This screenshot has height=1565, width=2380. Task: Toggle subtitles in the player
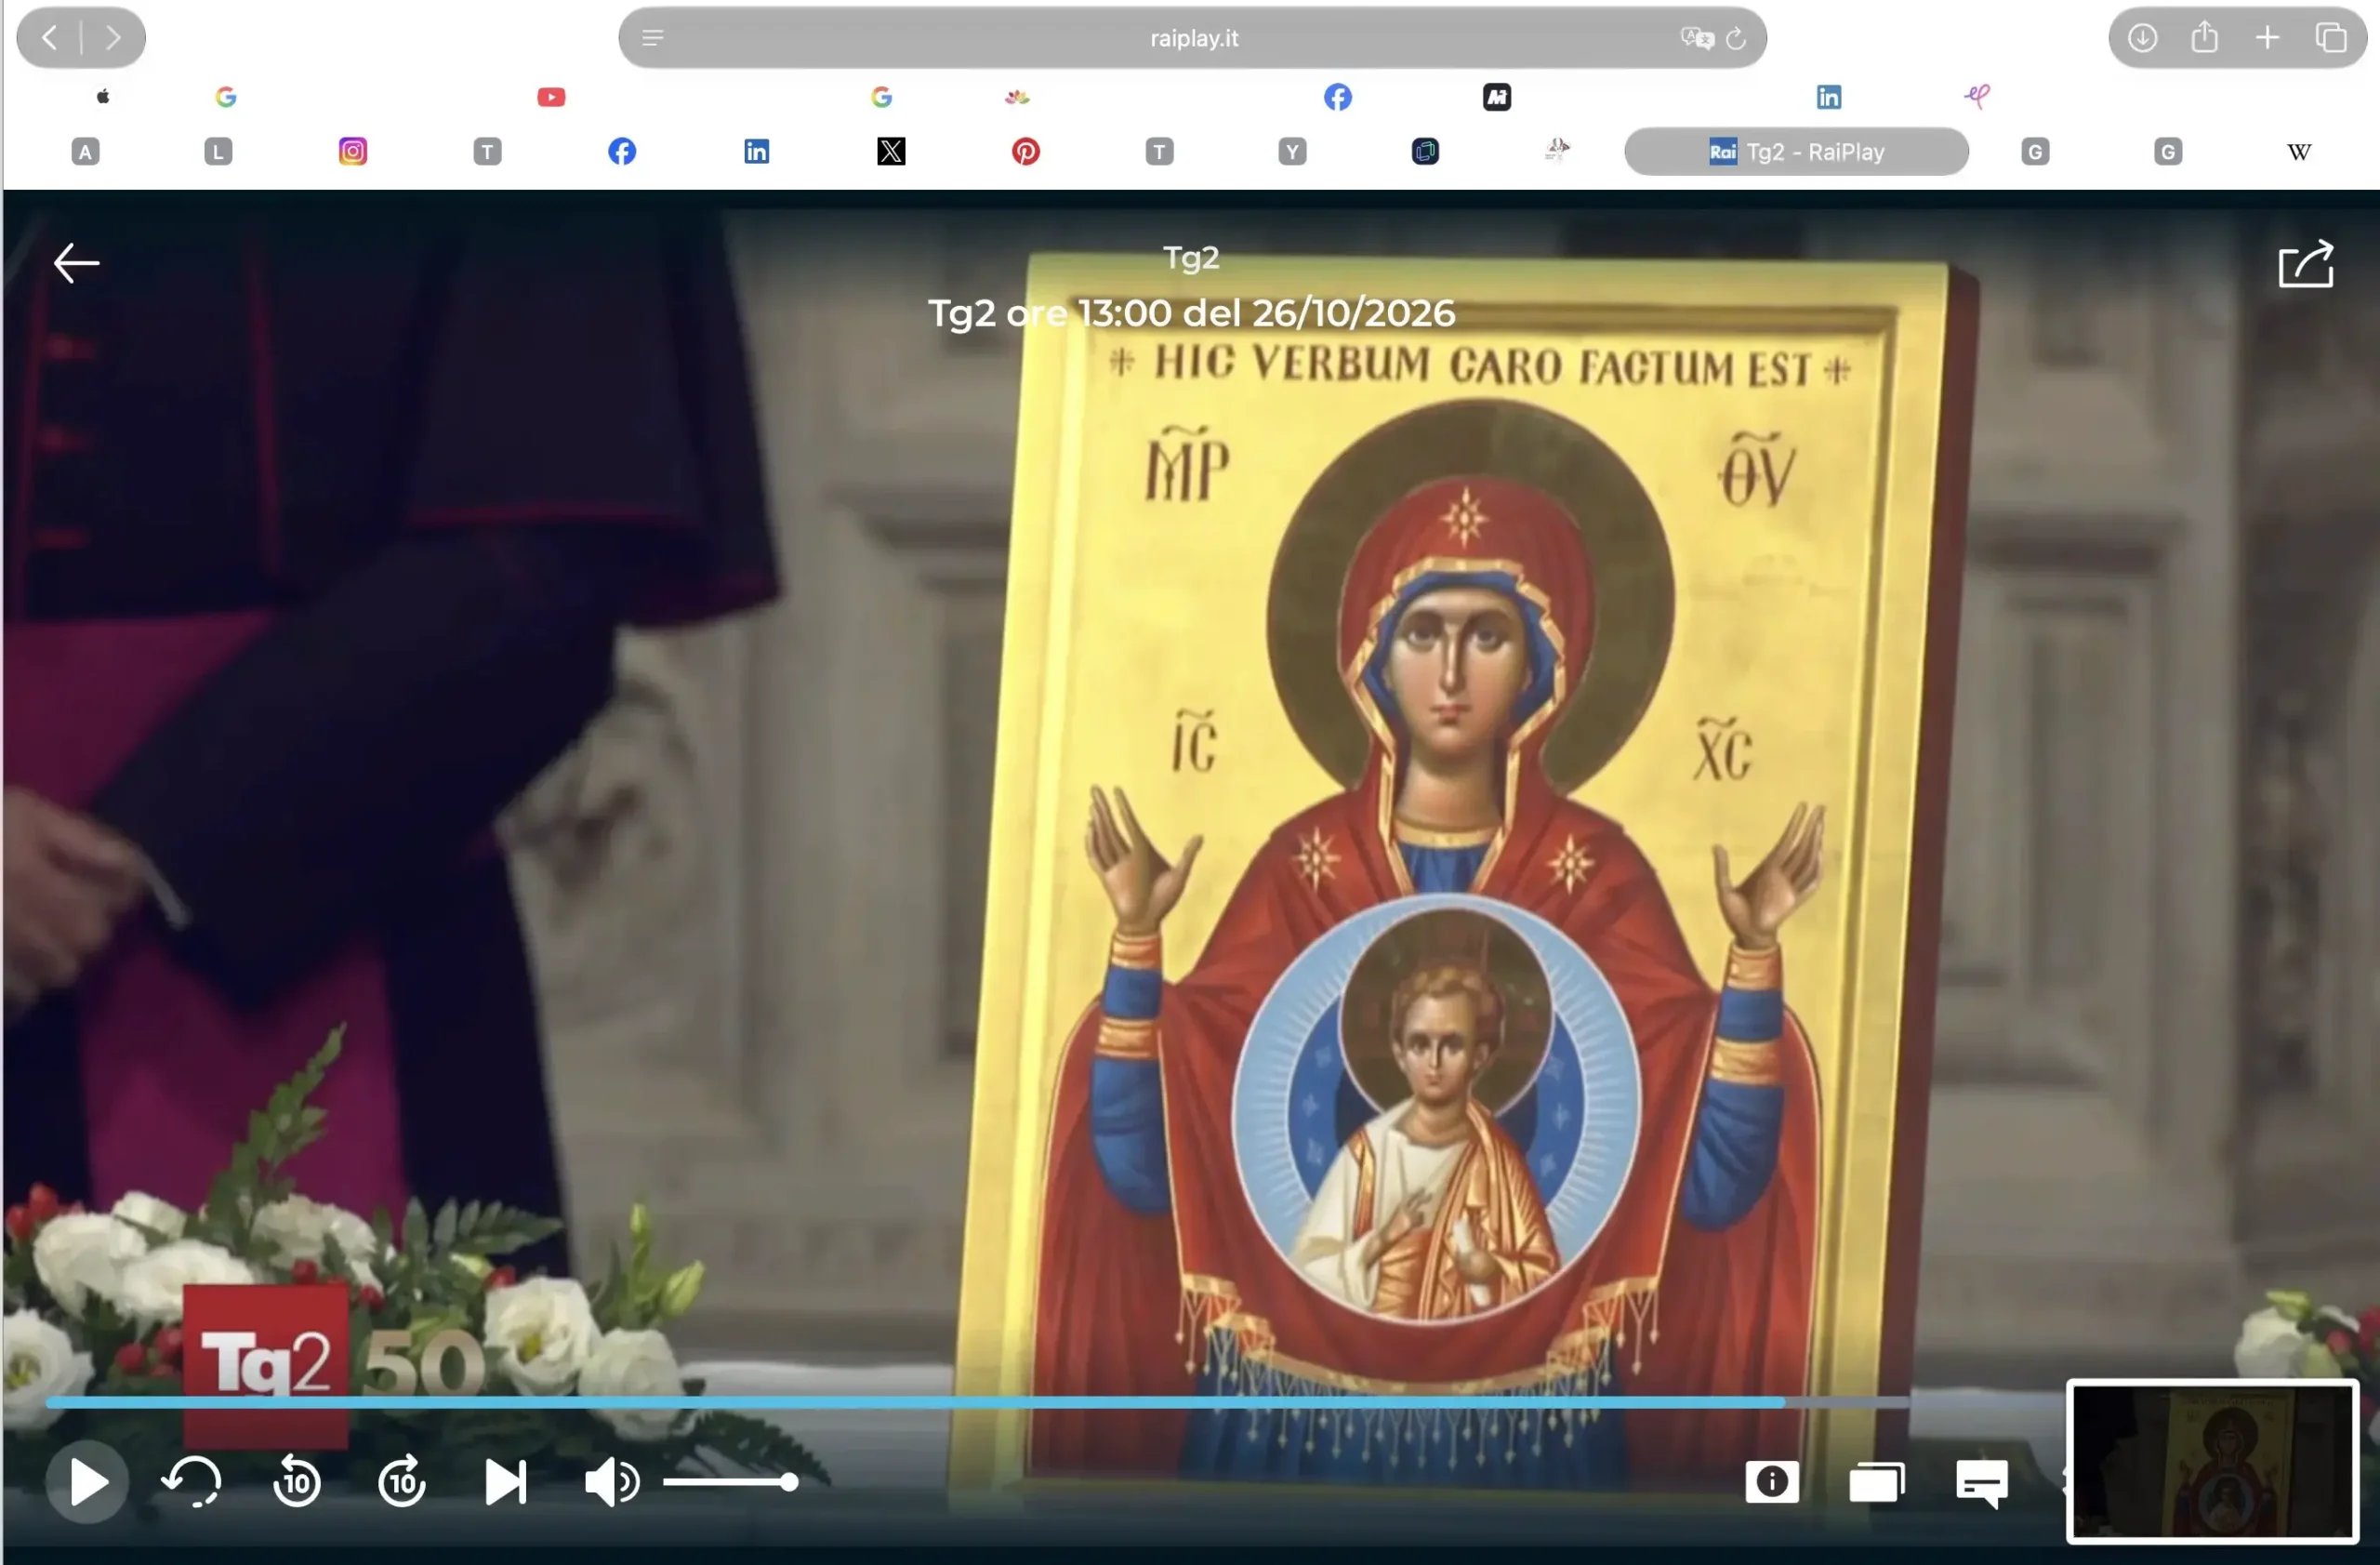pos(1982,1483)
